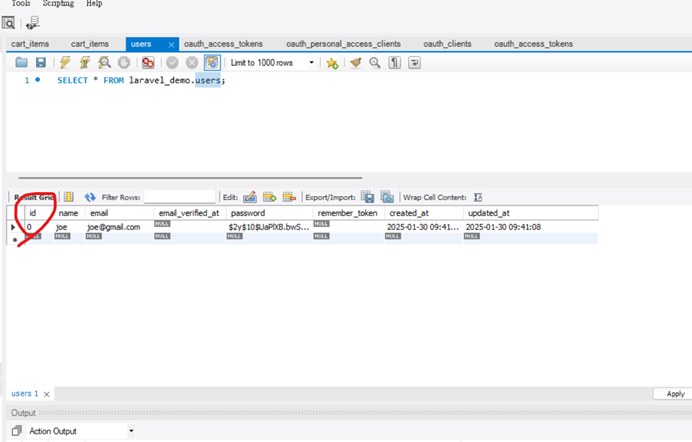Click the horizontal scrollbar under editor
The image size is (692, 442).
[x=190, y=178]
